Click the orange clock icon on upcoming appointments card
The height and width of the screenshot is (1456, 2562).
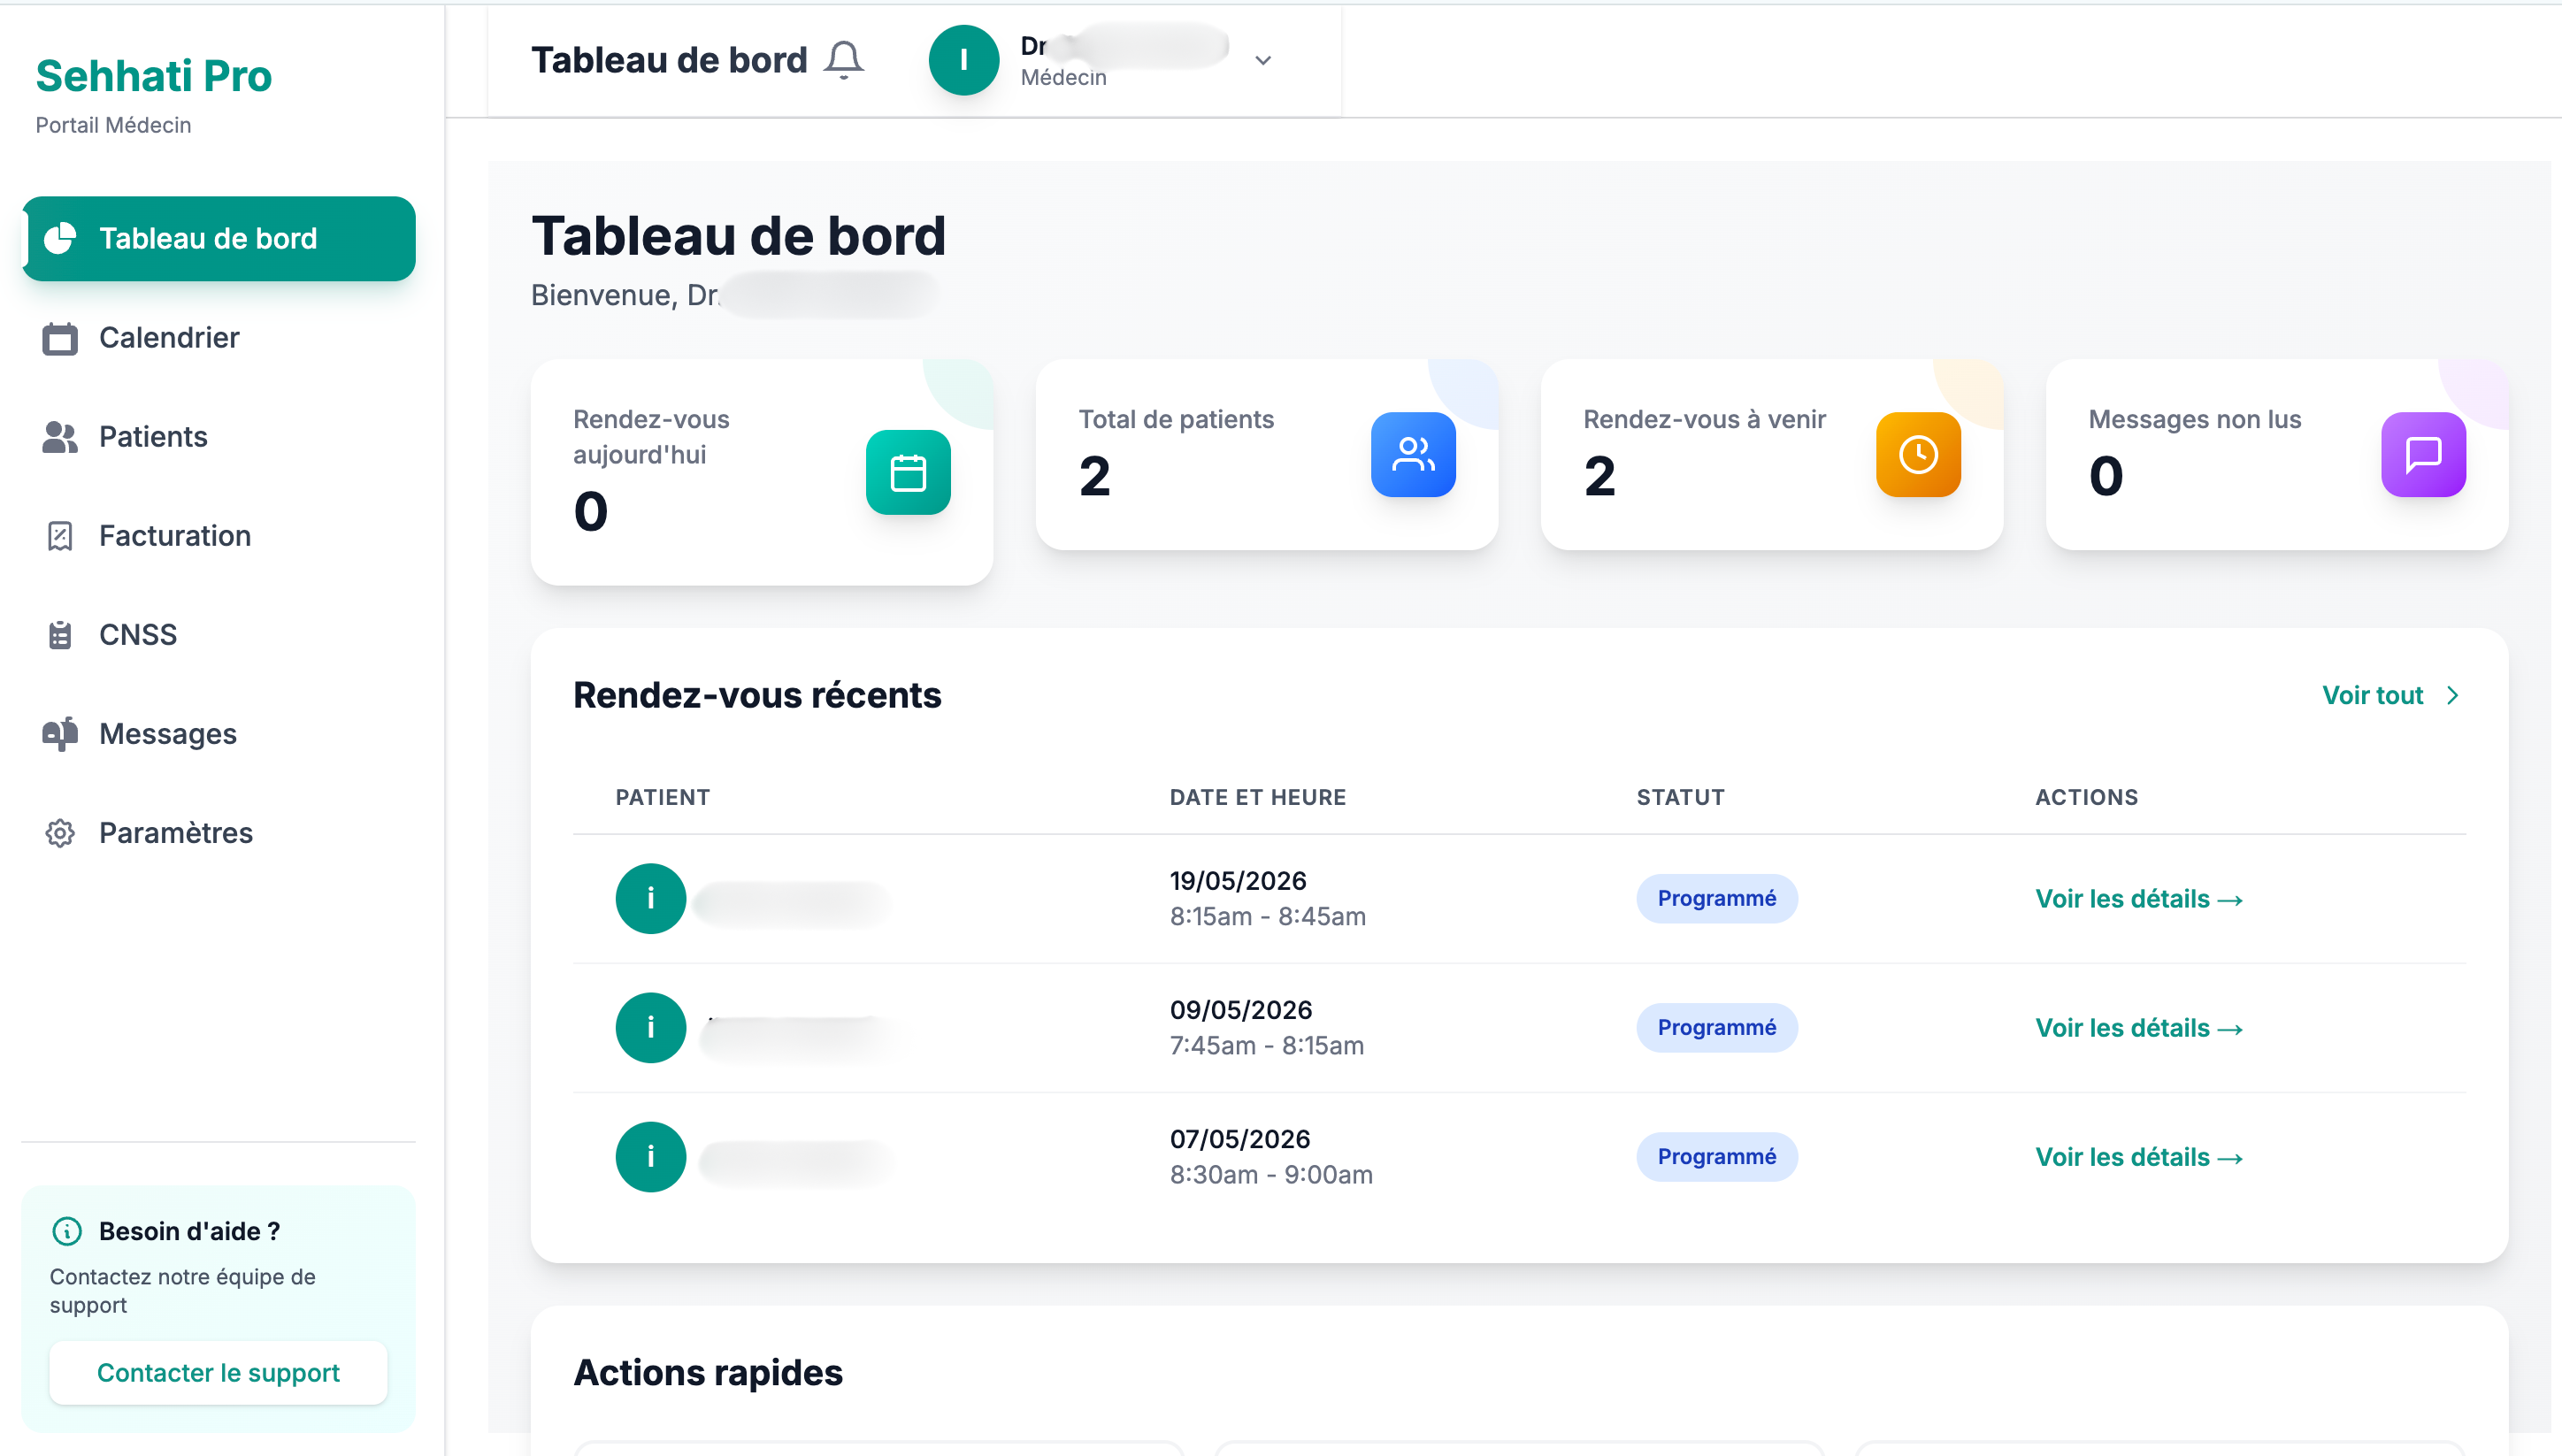1918,455
